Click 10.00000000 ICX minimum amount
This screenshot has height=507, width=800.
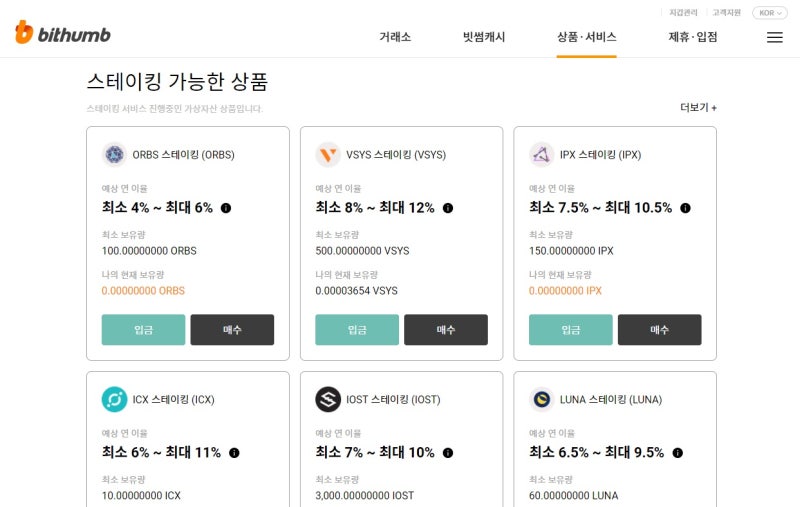coord(141,496)
